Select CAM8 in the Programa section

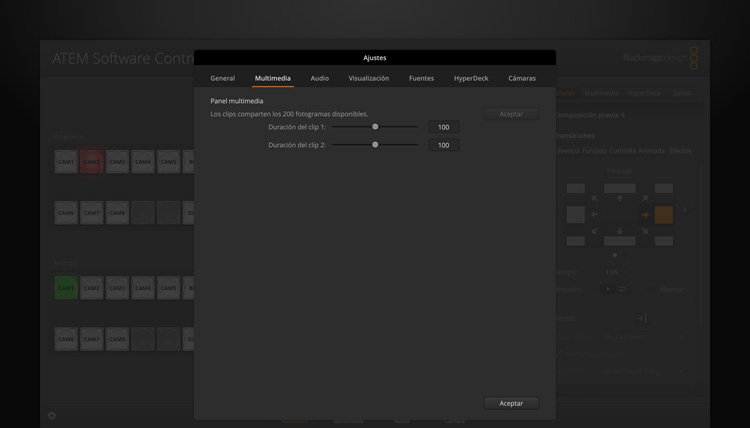pyautogui.click(x=117, y=213)
